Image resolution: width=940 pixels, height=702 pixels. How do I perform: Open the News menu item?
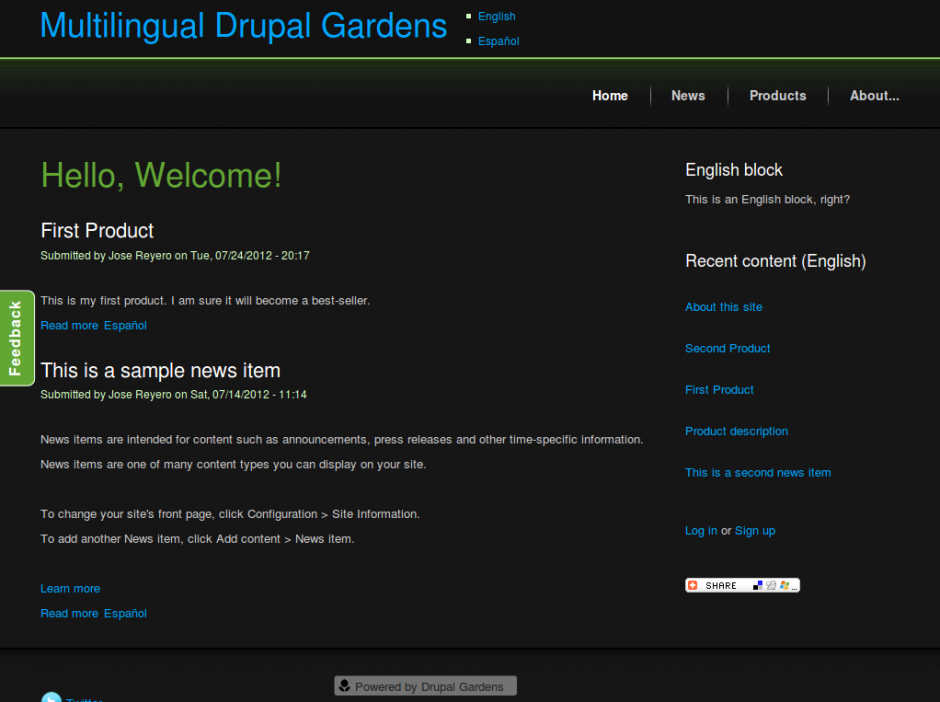tap(688, 96)
